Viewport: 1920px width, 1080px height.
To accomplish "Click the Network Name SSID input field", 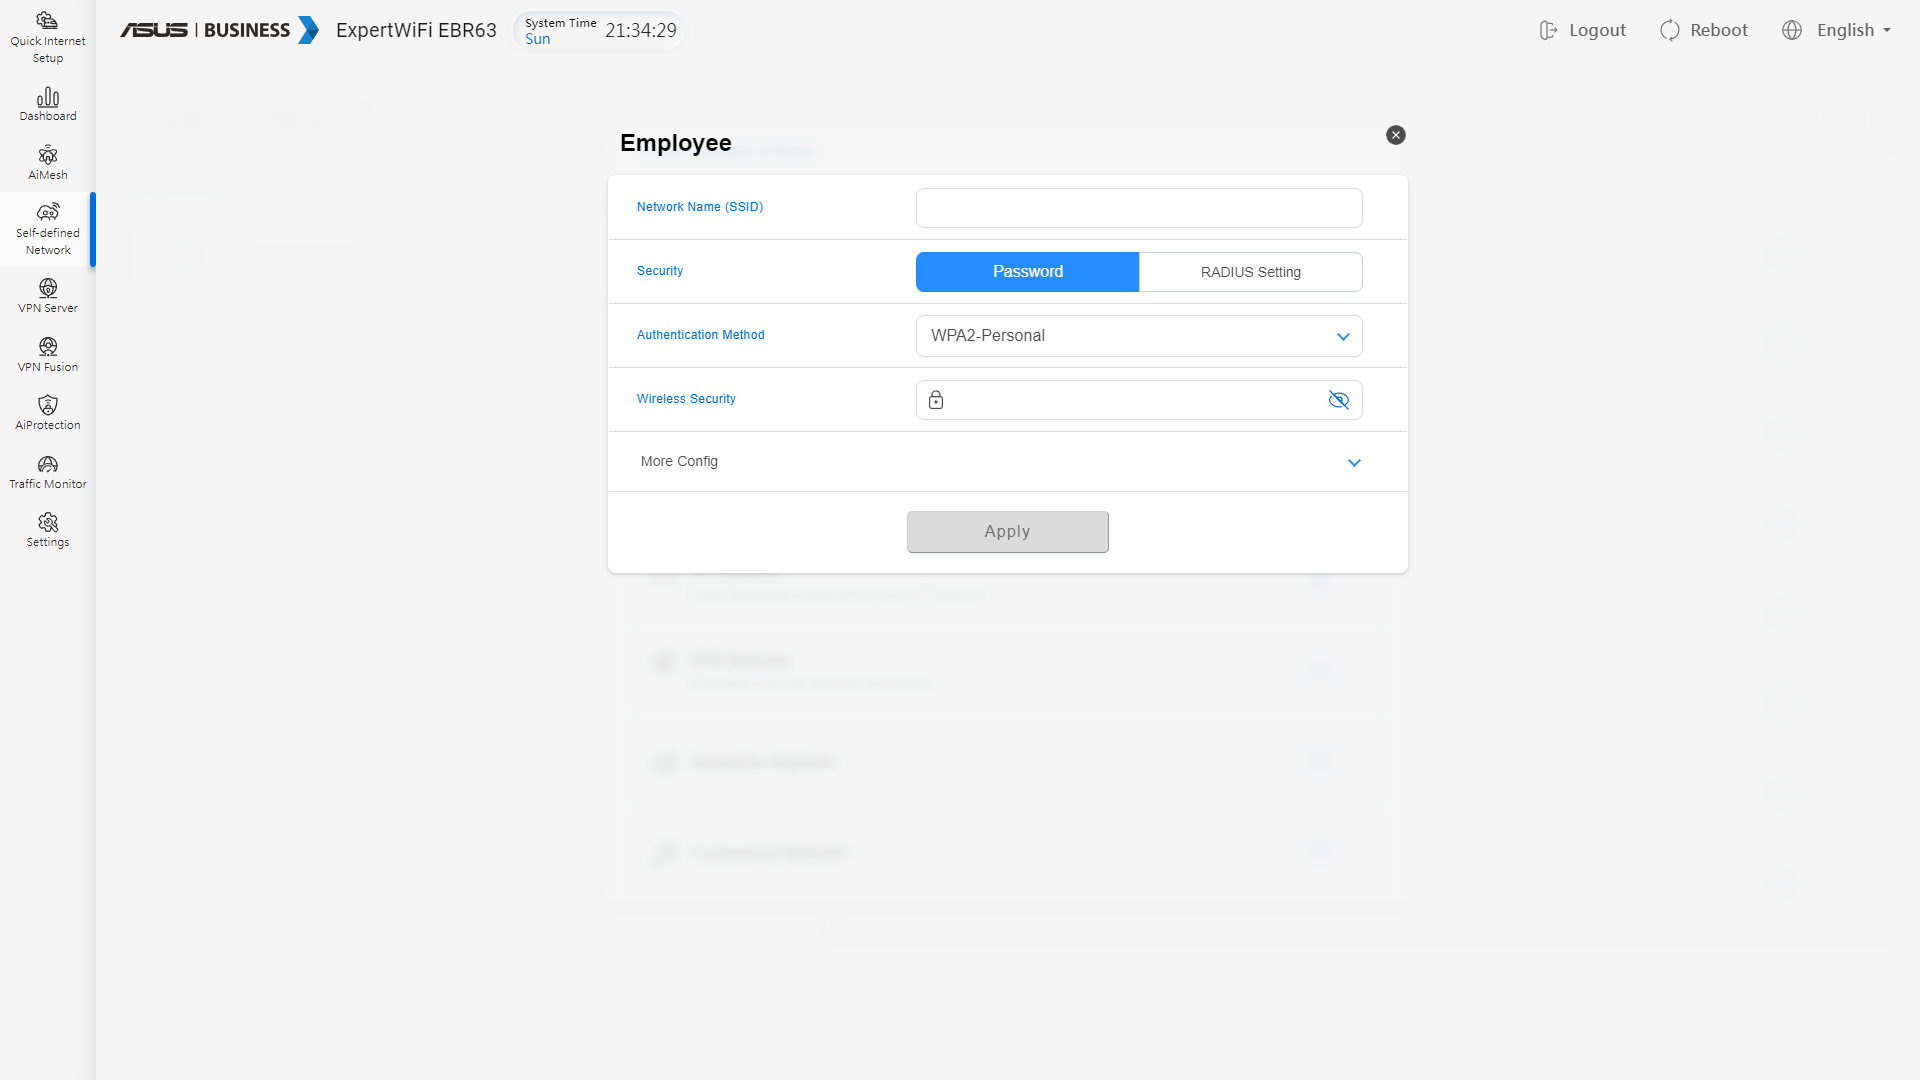I will click(x=1138, y=208).
